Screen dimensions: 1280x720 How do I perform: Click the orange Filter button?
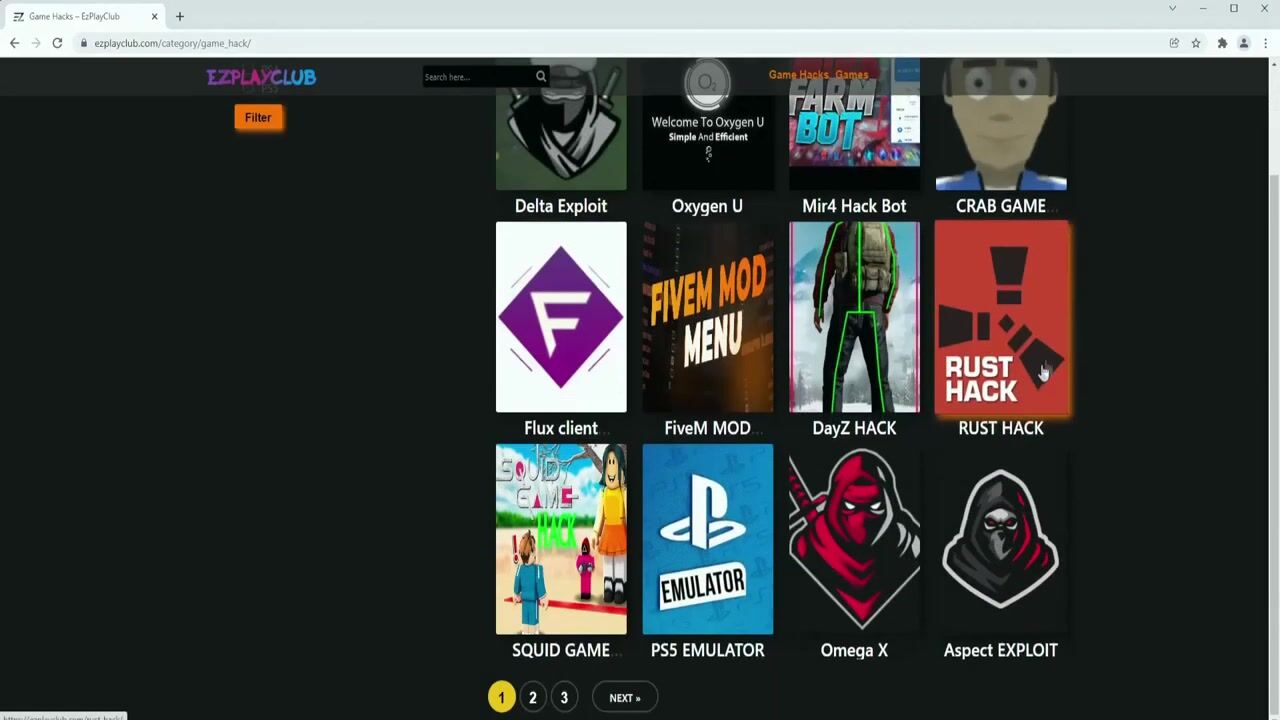(258, 118)
